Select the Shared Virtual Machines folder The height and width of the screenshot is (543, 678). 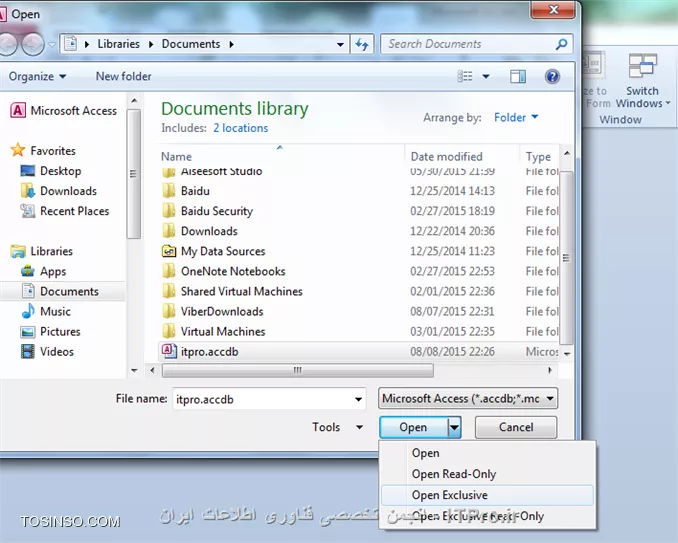(x=359, y=291)
